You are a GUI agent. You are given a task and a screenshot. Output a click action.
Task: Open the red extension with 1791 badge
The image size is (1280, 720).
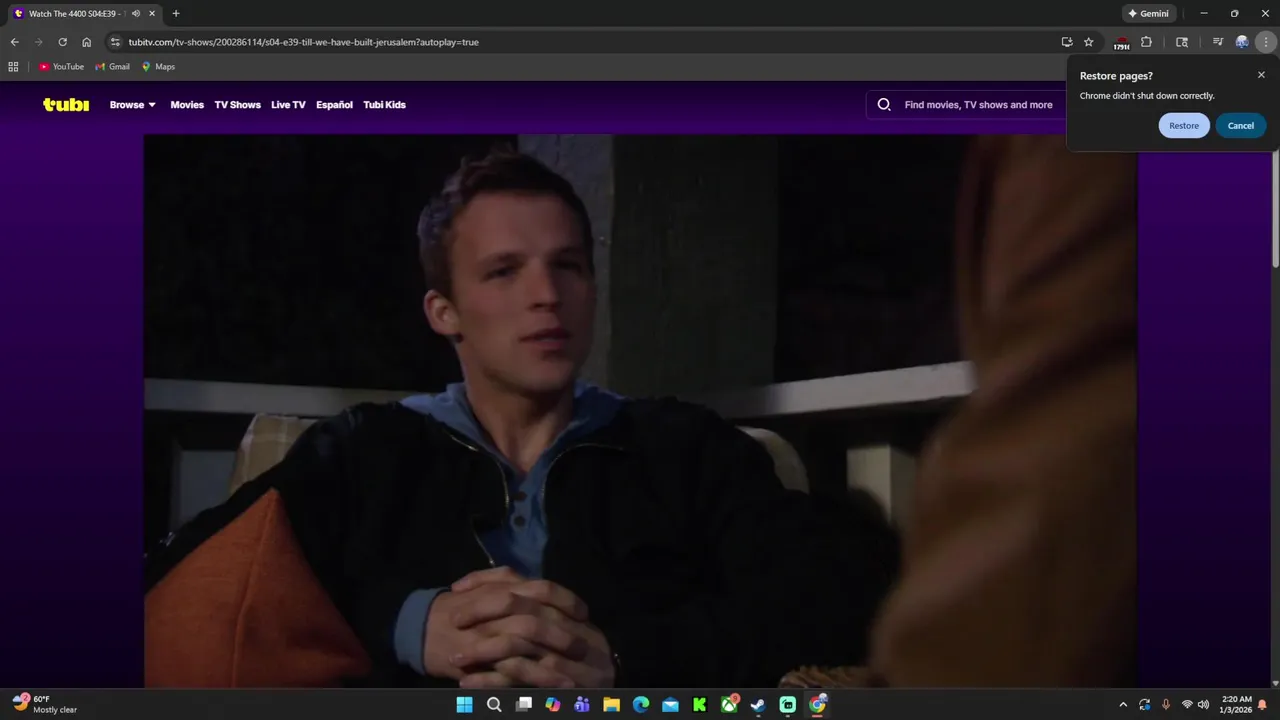(x=1121, y=43)
